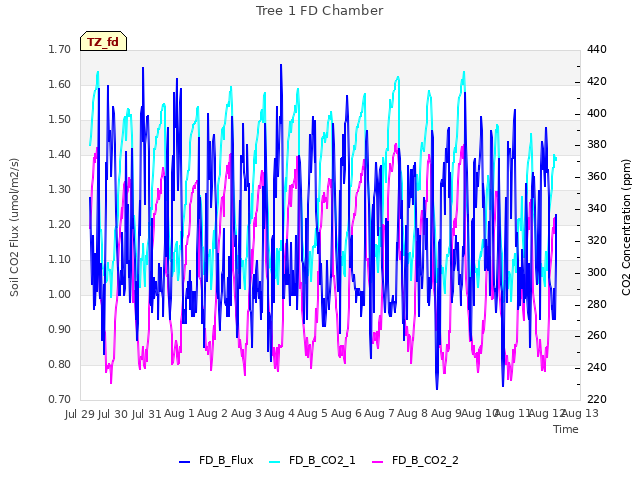640x480 pixels.
Task: Click the Aug 13 date tick label
Action: (x=581, y=414)
